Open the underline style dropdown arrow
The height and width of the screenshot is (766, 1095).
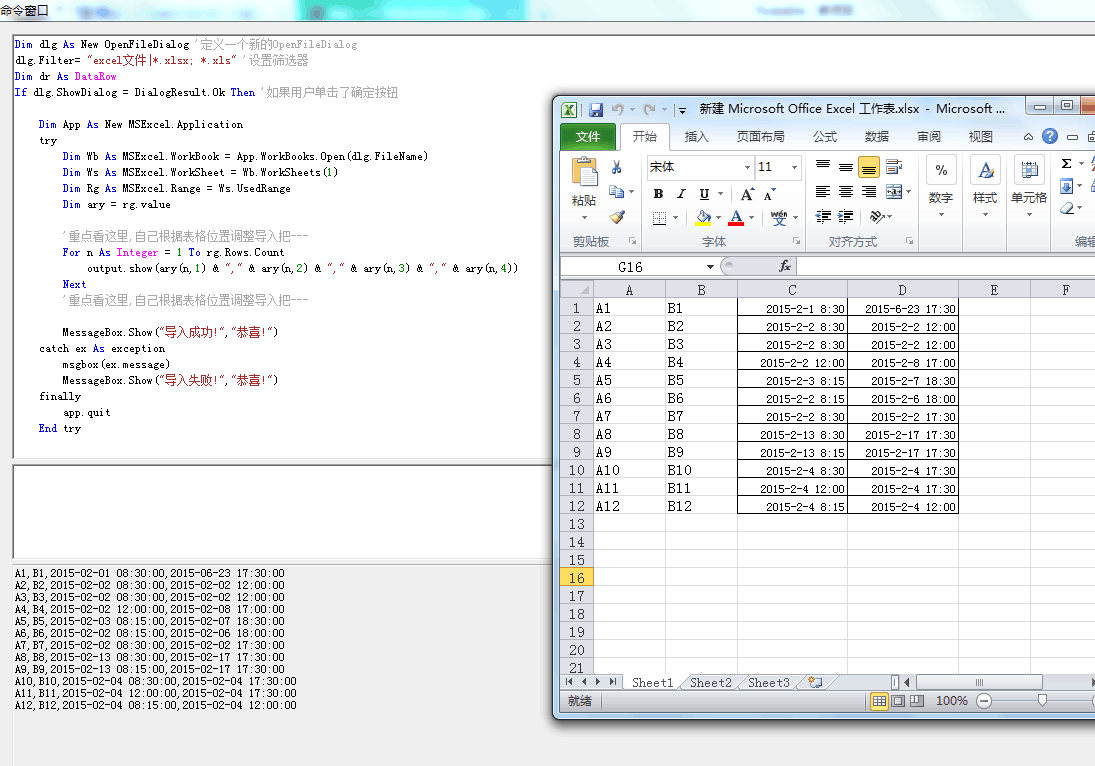click(x=721, y=194)
